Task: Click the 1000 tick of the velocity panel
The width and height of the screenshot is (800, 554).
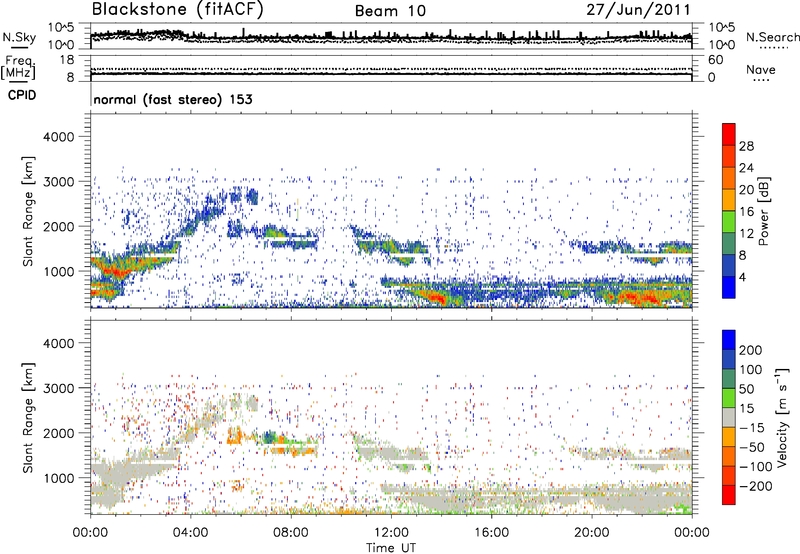Action: [x=59, y=478]
